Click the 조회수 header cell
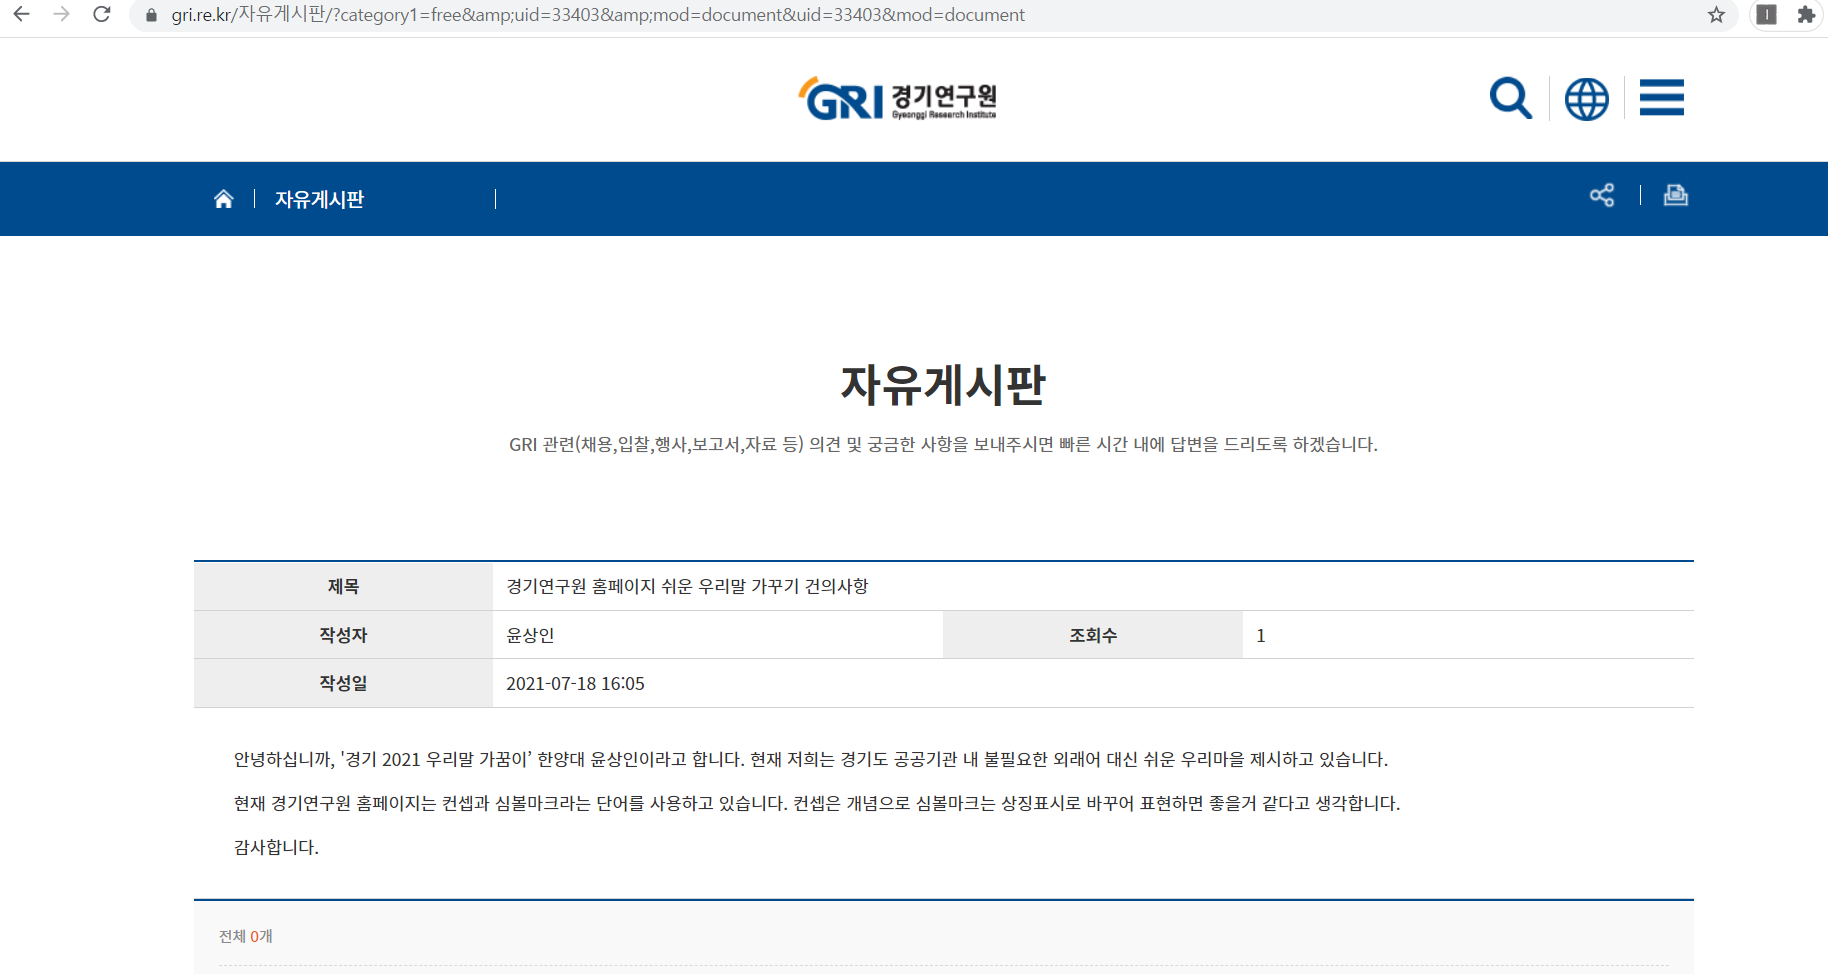Screen dimensions: 1828x974 click(x=1093, y=635)
